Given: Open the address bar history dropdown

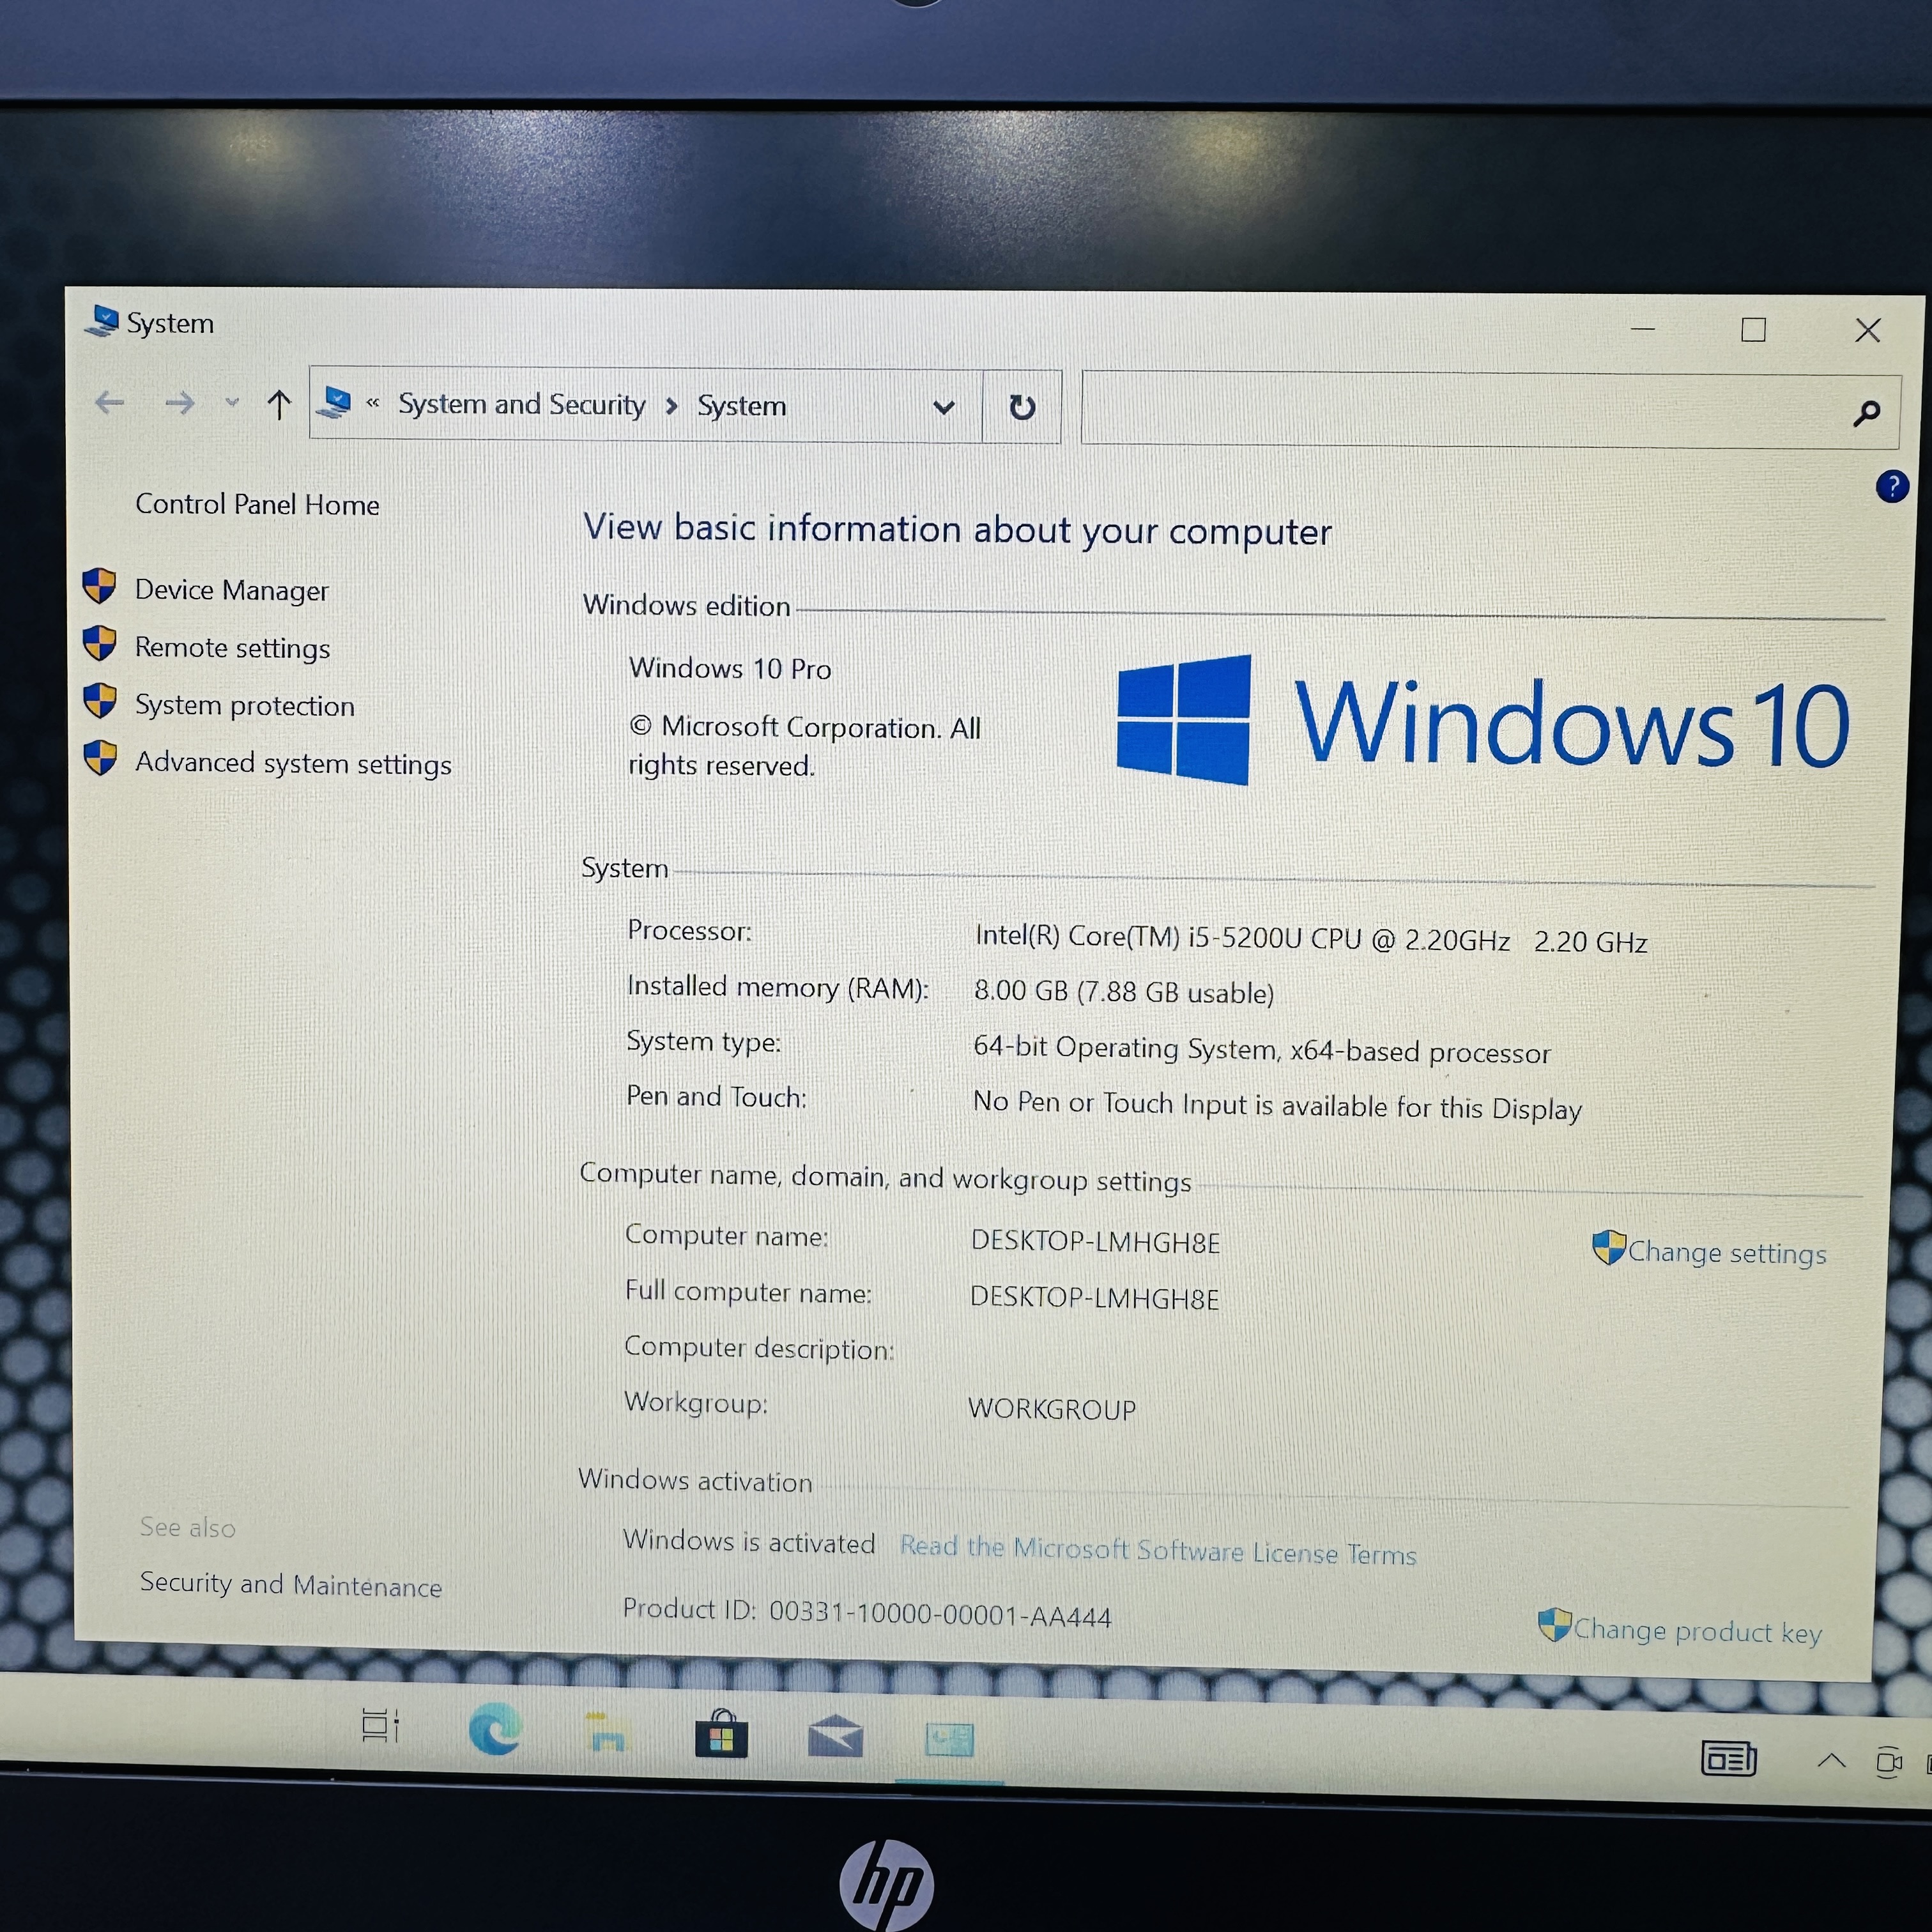Looking at the screenshot, I should tap(943, 407).
